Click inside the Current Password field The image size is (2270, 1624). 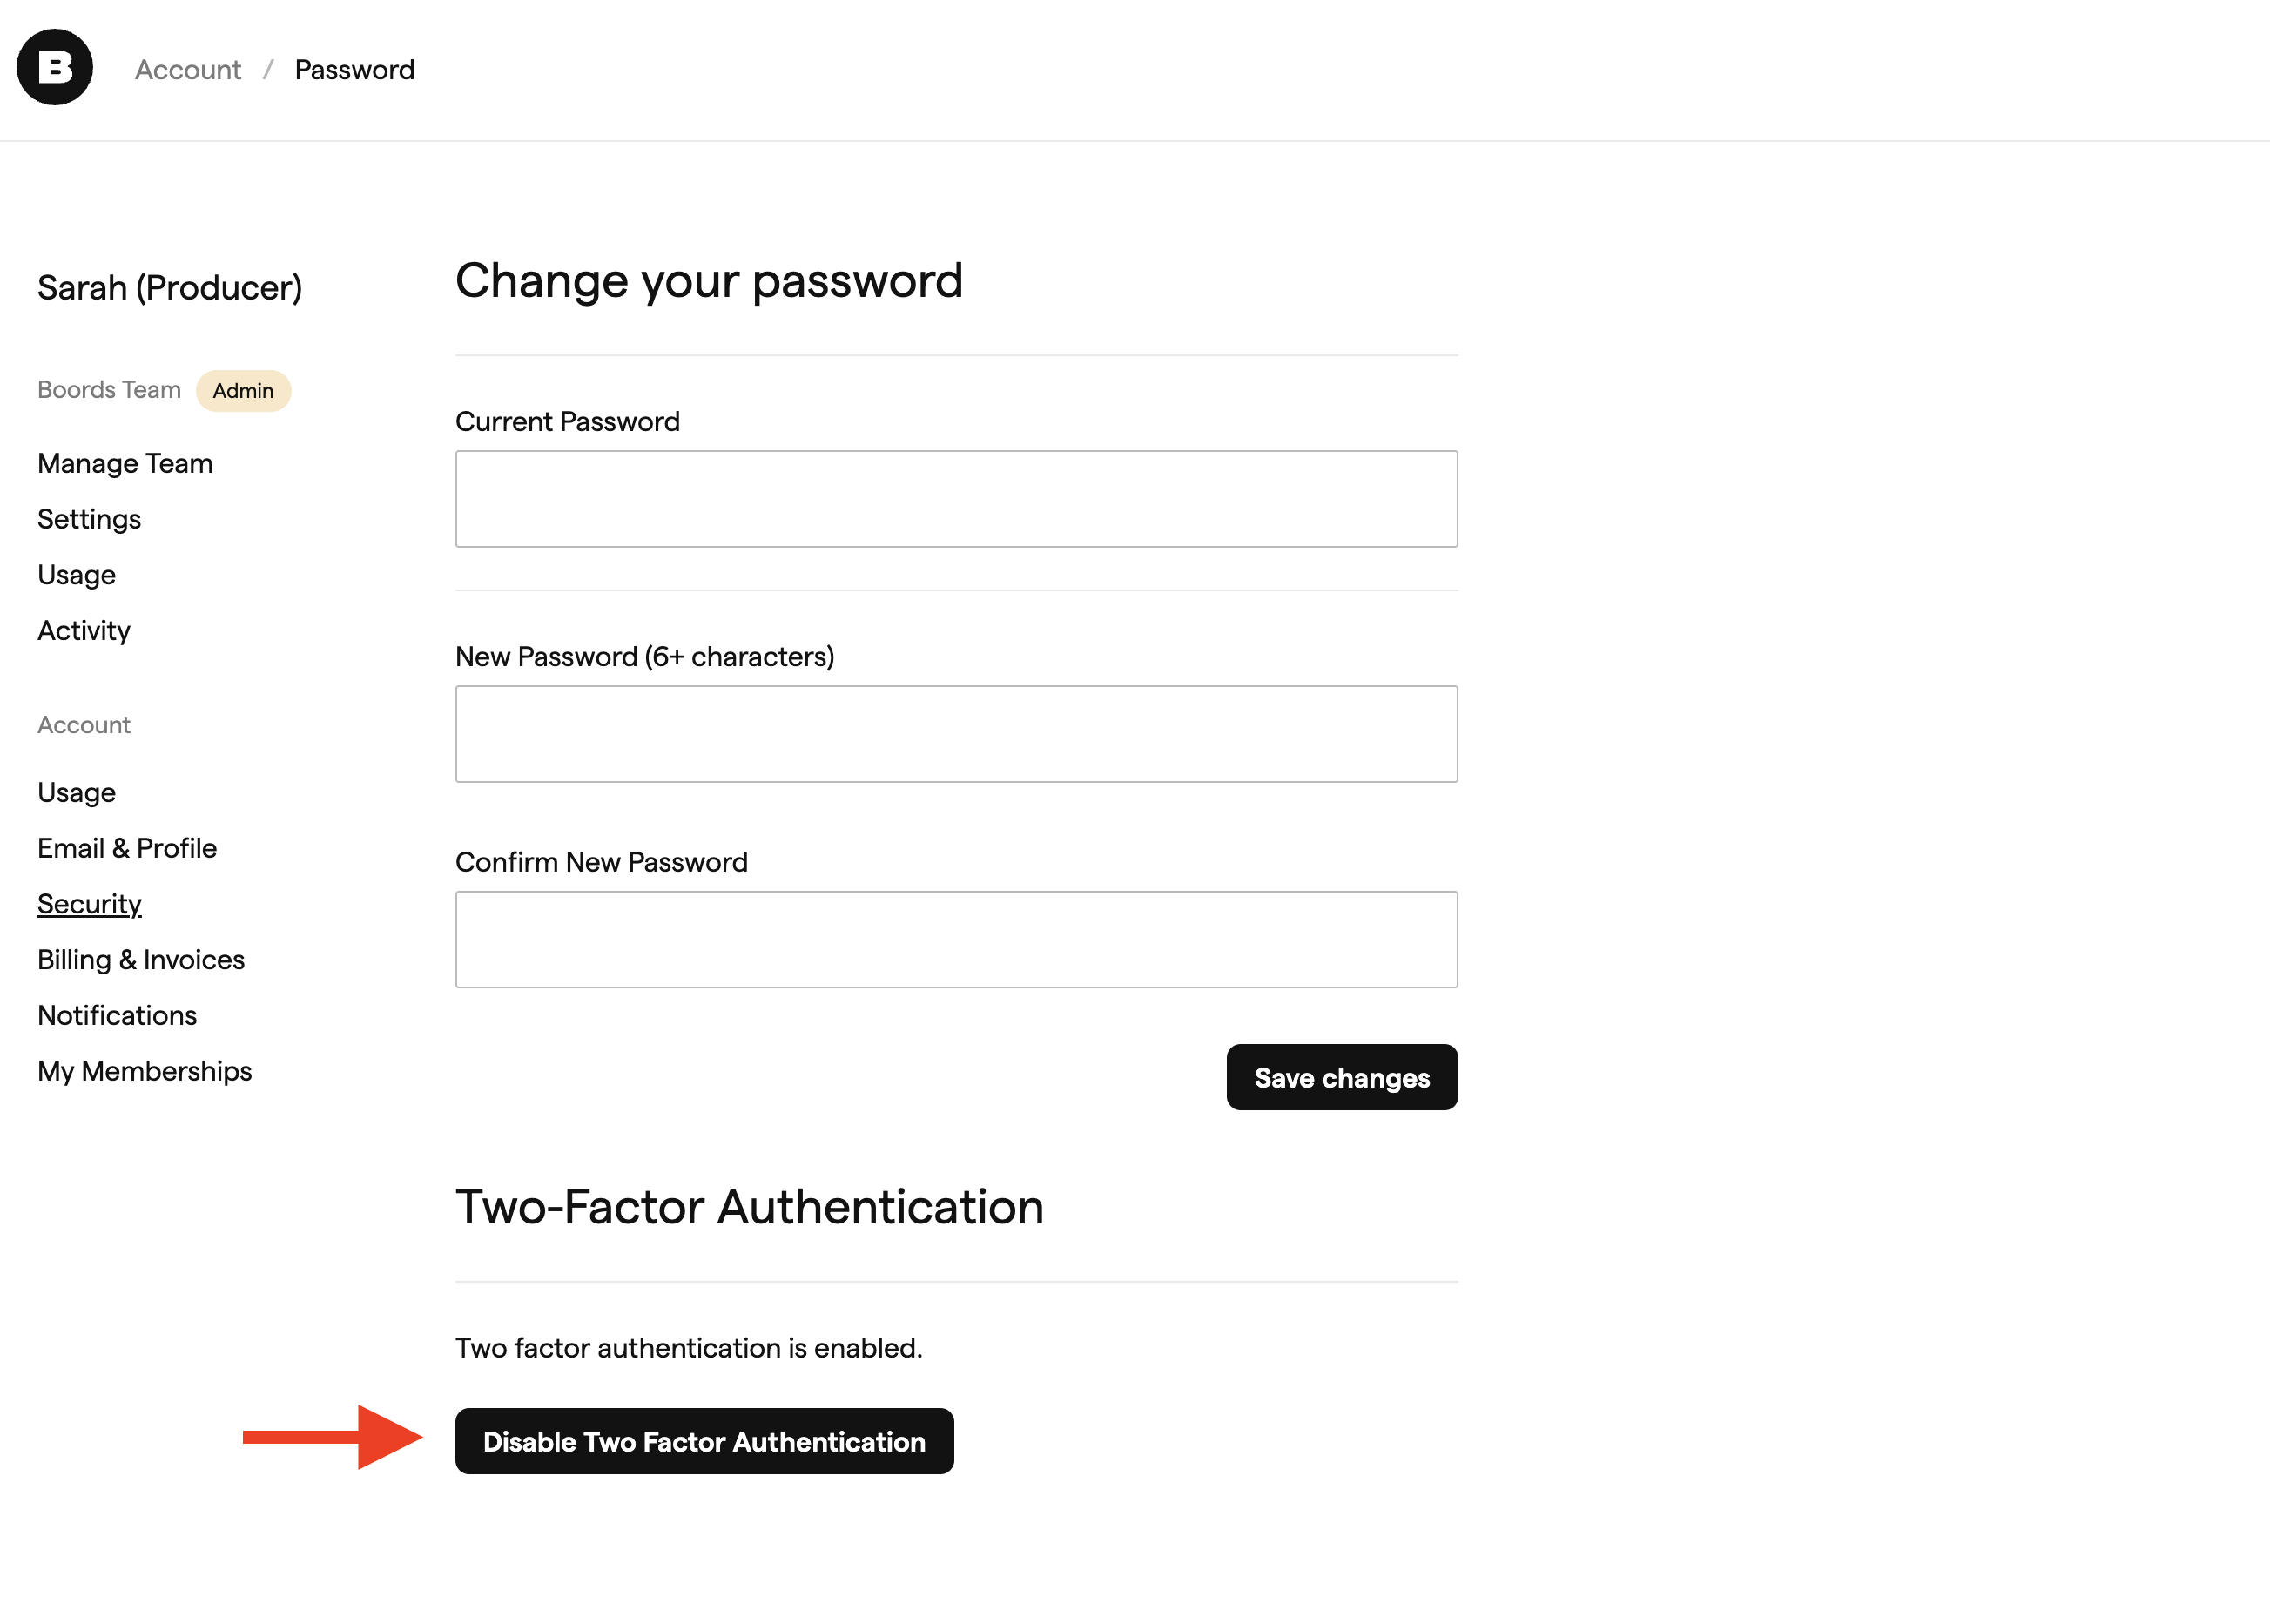(x=956, y=498)
